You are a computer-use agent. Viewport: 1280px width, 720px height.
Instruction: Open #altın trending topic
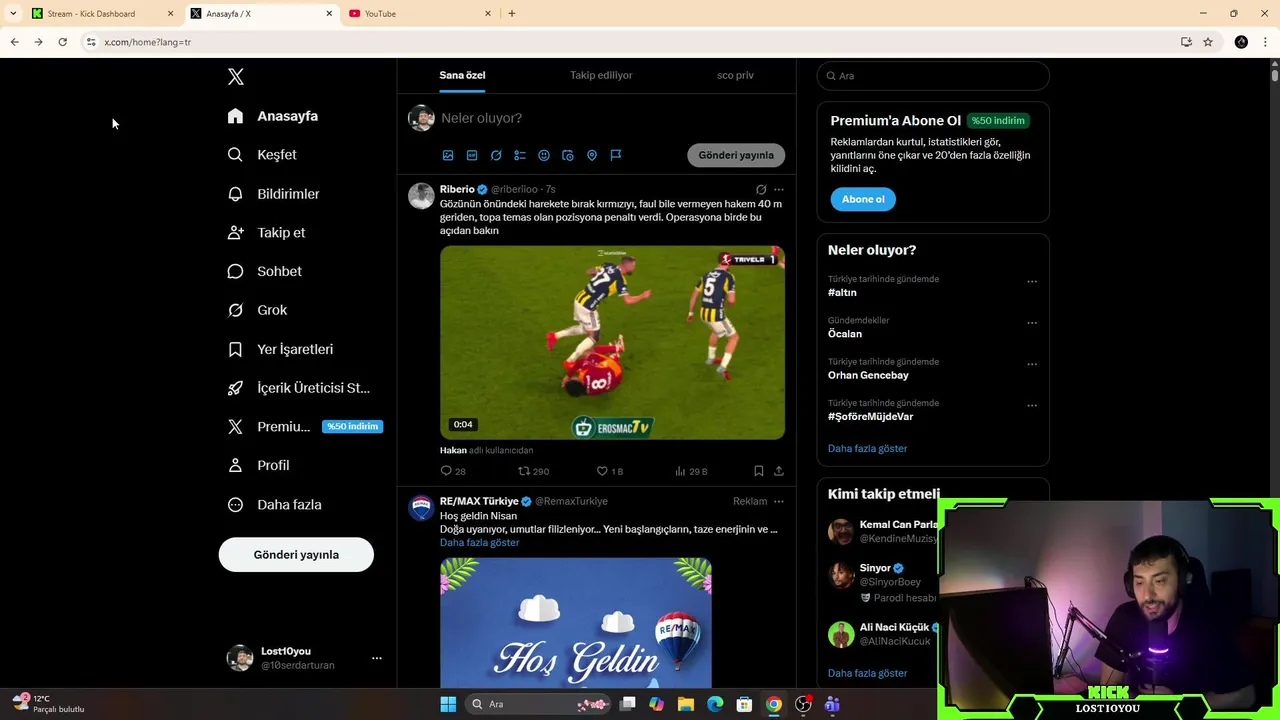point(842,293)
